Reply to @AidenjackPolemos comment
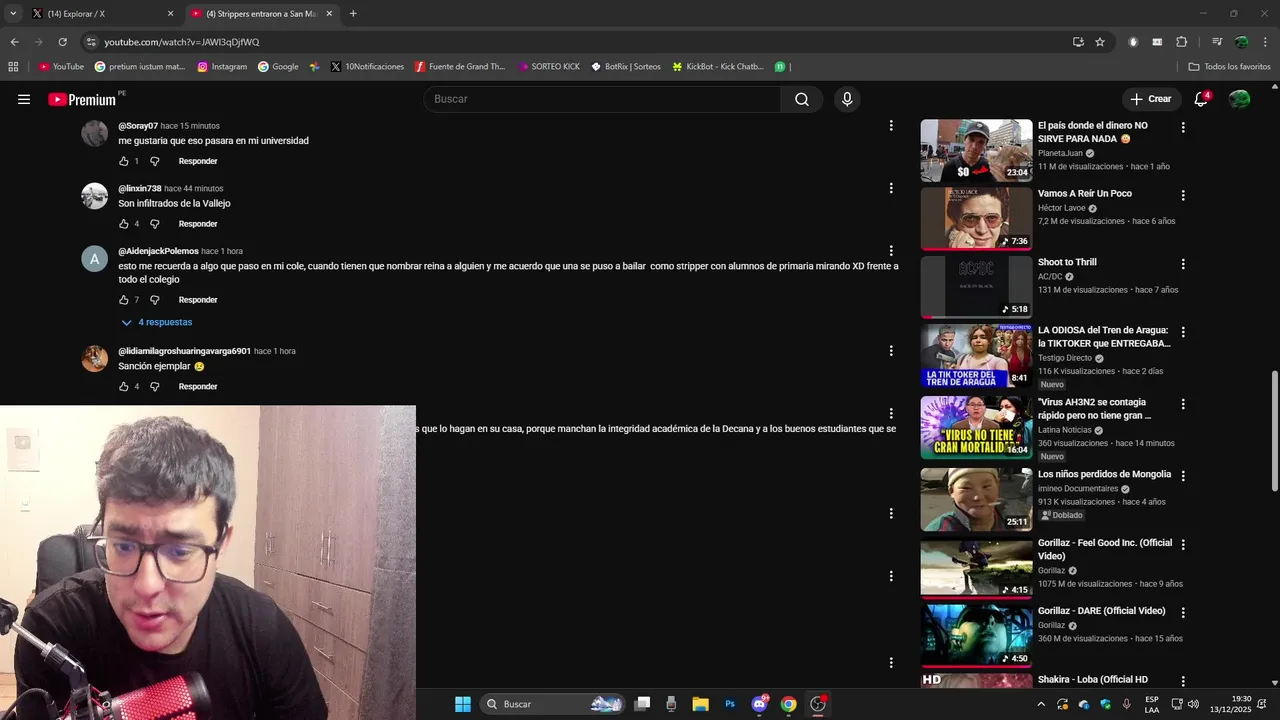Image resolution: width=1280 pixels, height=720 pixels. [198, 300]
